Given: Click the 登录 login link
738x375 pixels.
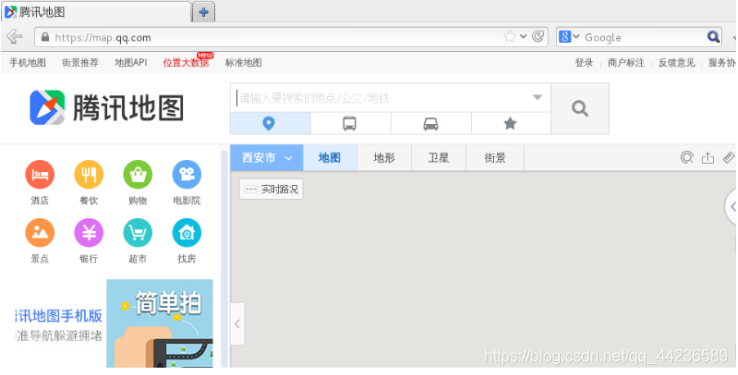Looking at the screenshot, I should click(584, 63).
